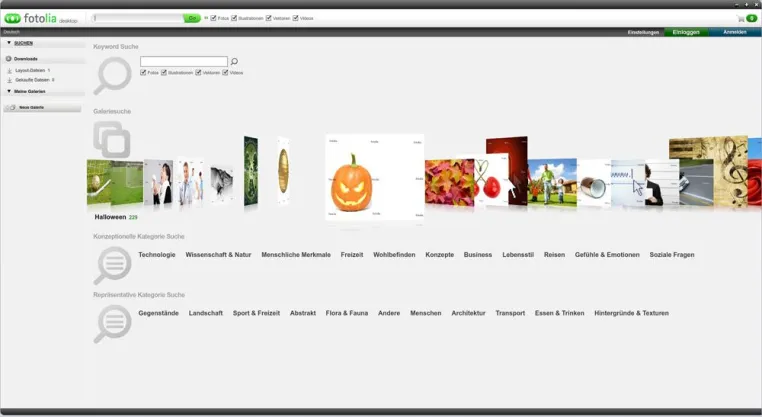
Task: Select Layout-Dateien in sidebar
Action: 30,70
